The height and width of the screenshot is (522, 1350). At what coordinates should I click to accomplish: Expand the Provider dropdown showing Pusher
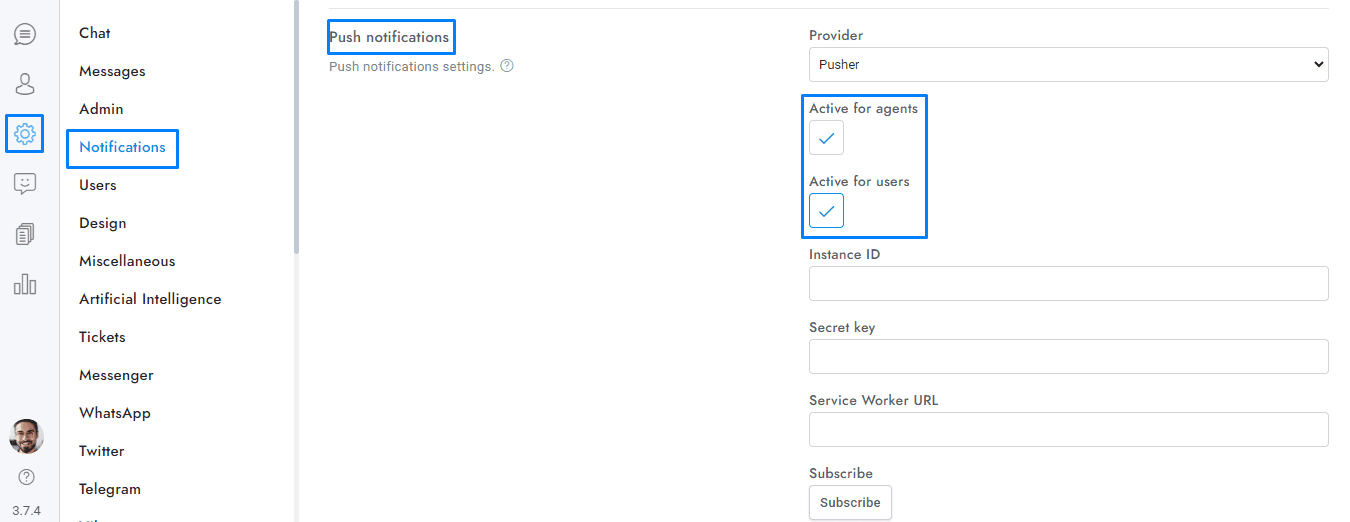[x=1068, y=64]
